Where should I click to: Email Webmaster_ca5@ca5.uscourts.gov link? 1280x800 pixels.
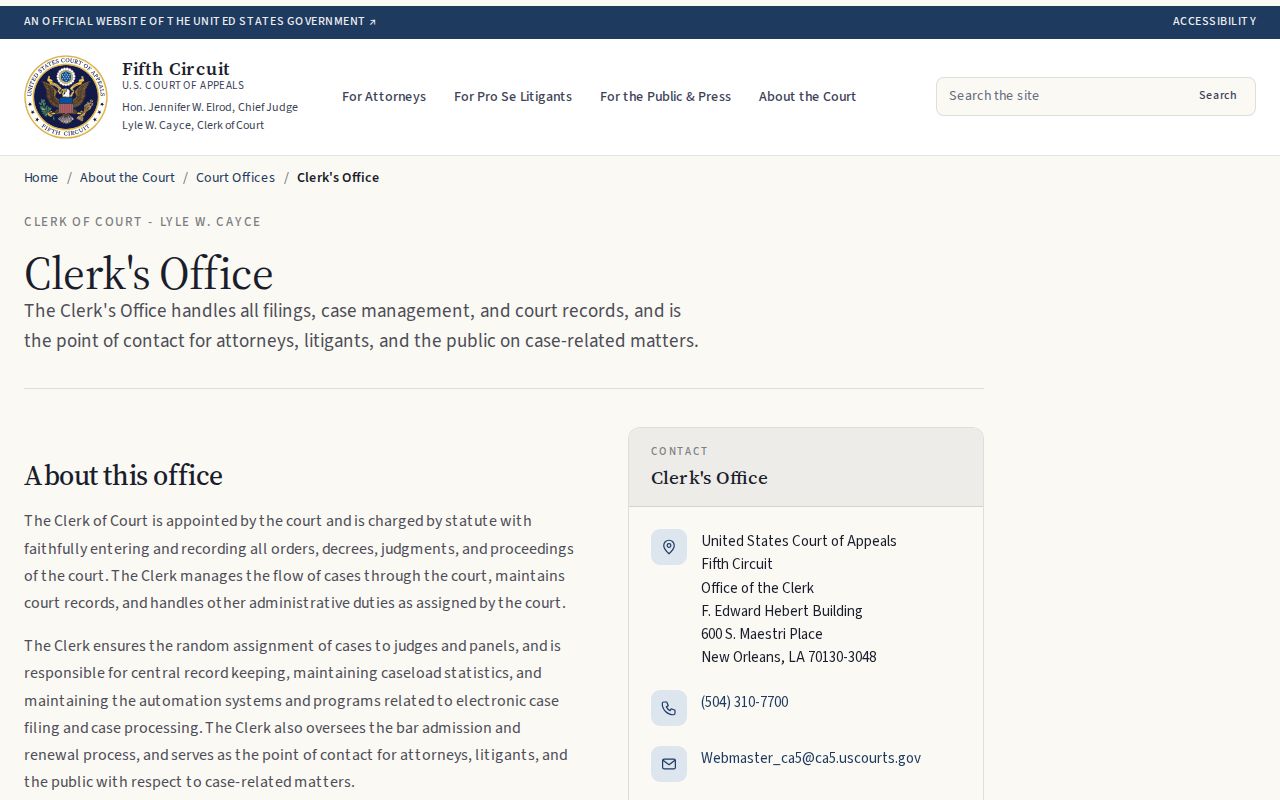click(x=811, y=758)
